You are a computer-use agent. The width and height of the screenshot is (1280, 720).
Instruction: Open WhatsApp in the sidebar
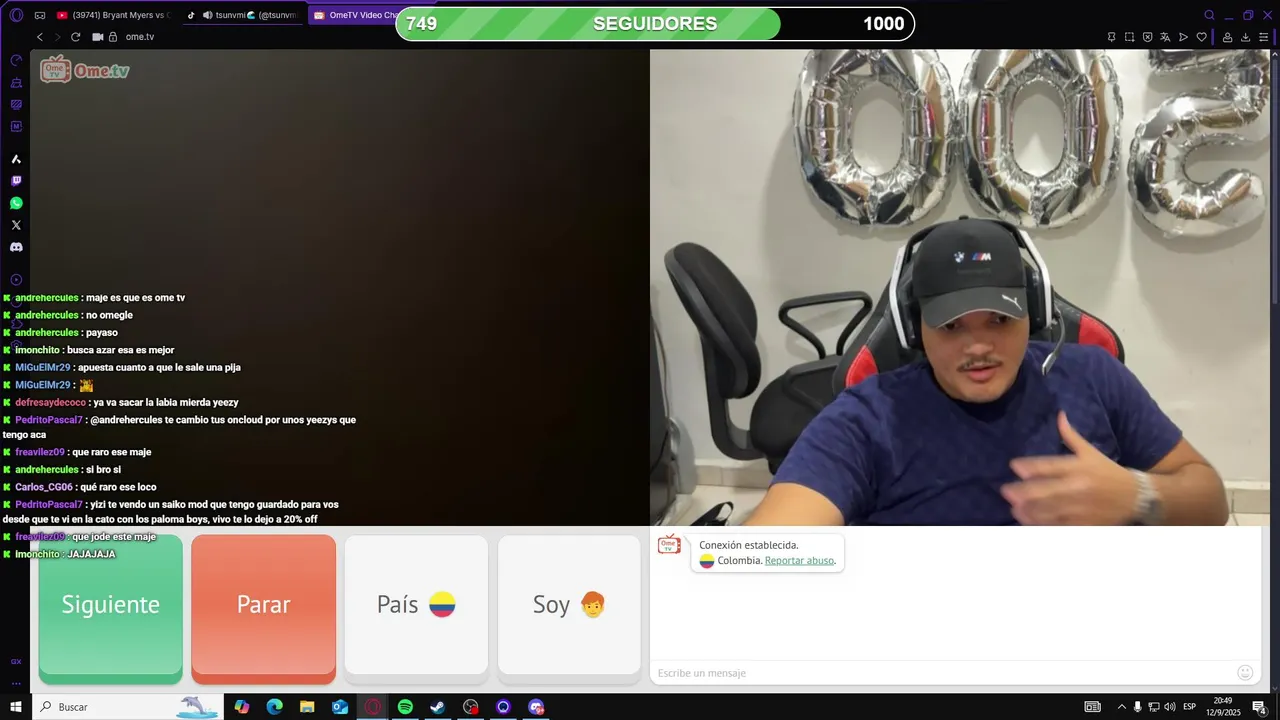tap(16, 203)
